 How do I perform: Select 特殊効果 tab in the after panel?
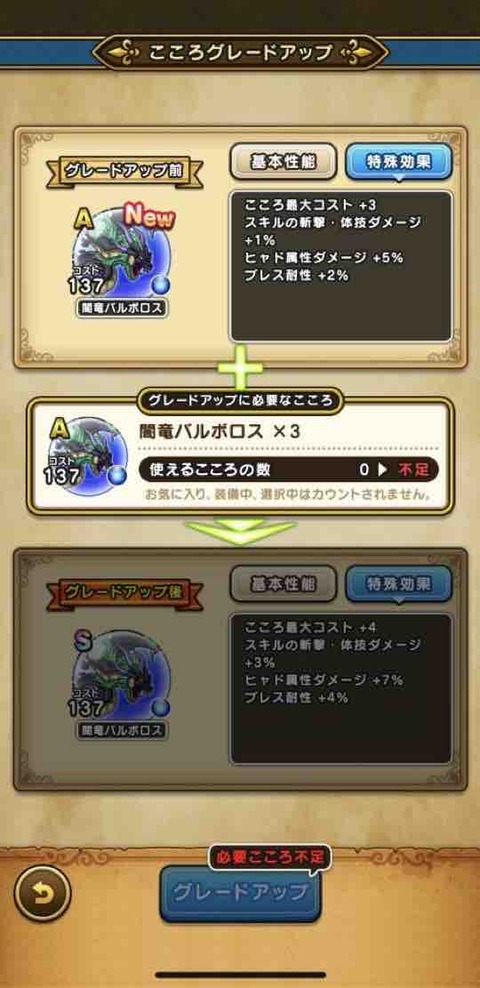(x=399, y=584)
